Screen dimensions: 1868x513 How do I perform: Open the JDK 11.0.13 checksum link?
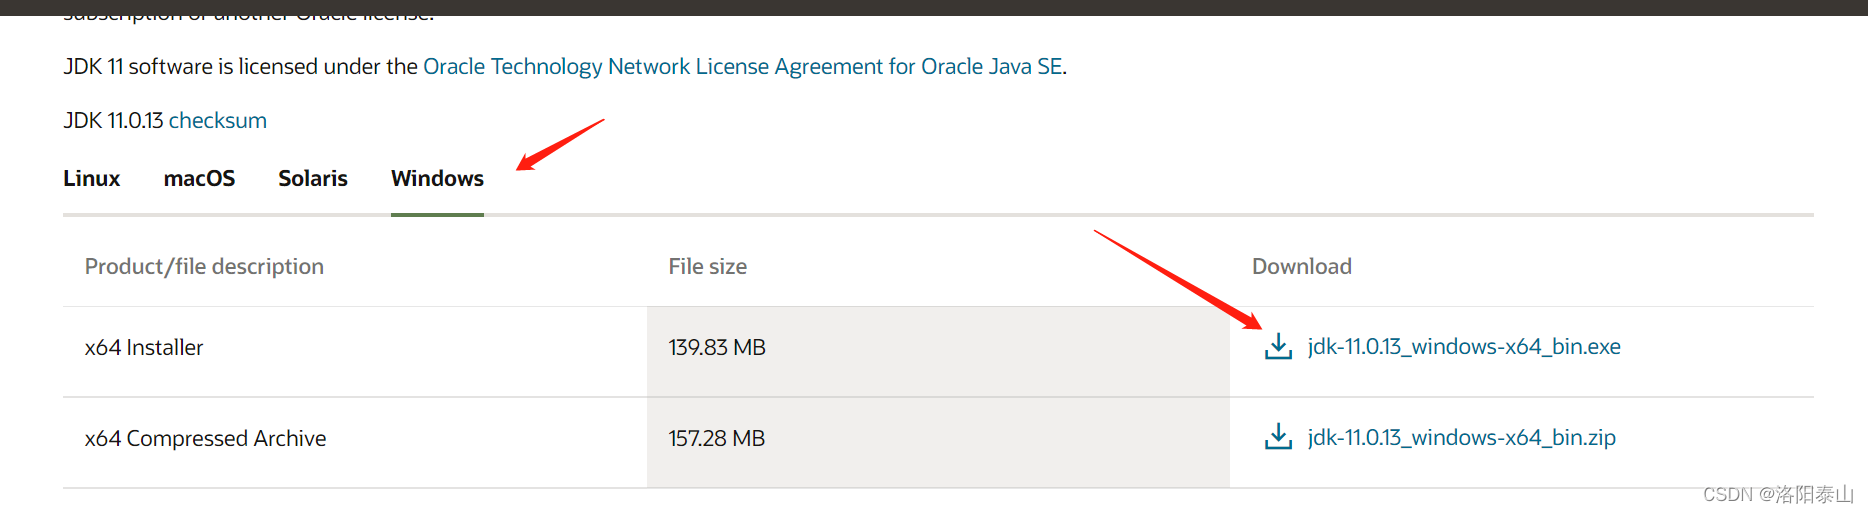tap(217, 121)
